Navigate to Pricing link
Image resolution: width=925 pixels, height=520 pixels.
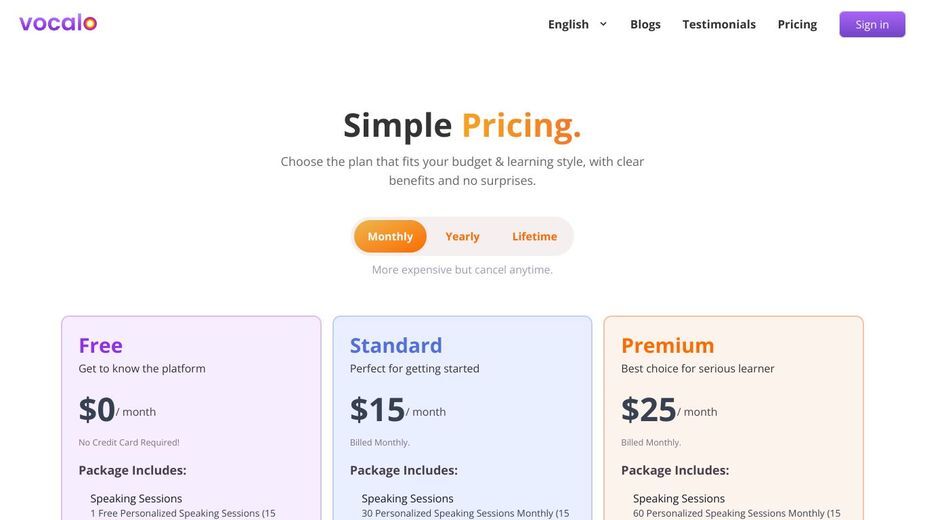[797, 24]
